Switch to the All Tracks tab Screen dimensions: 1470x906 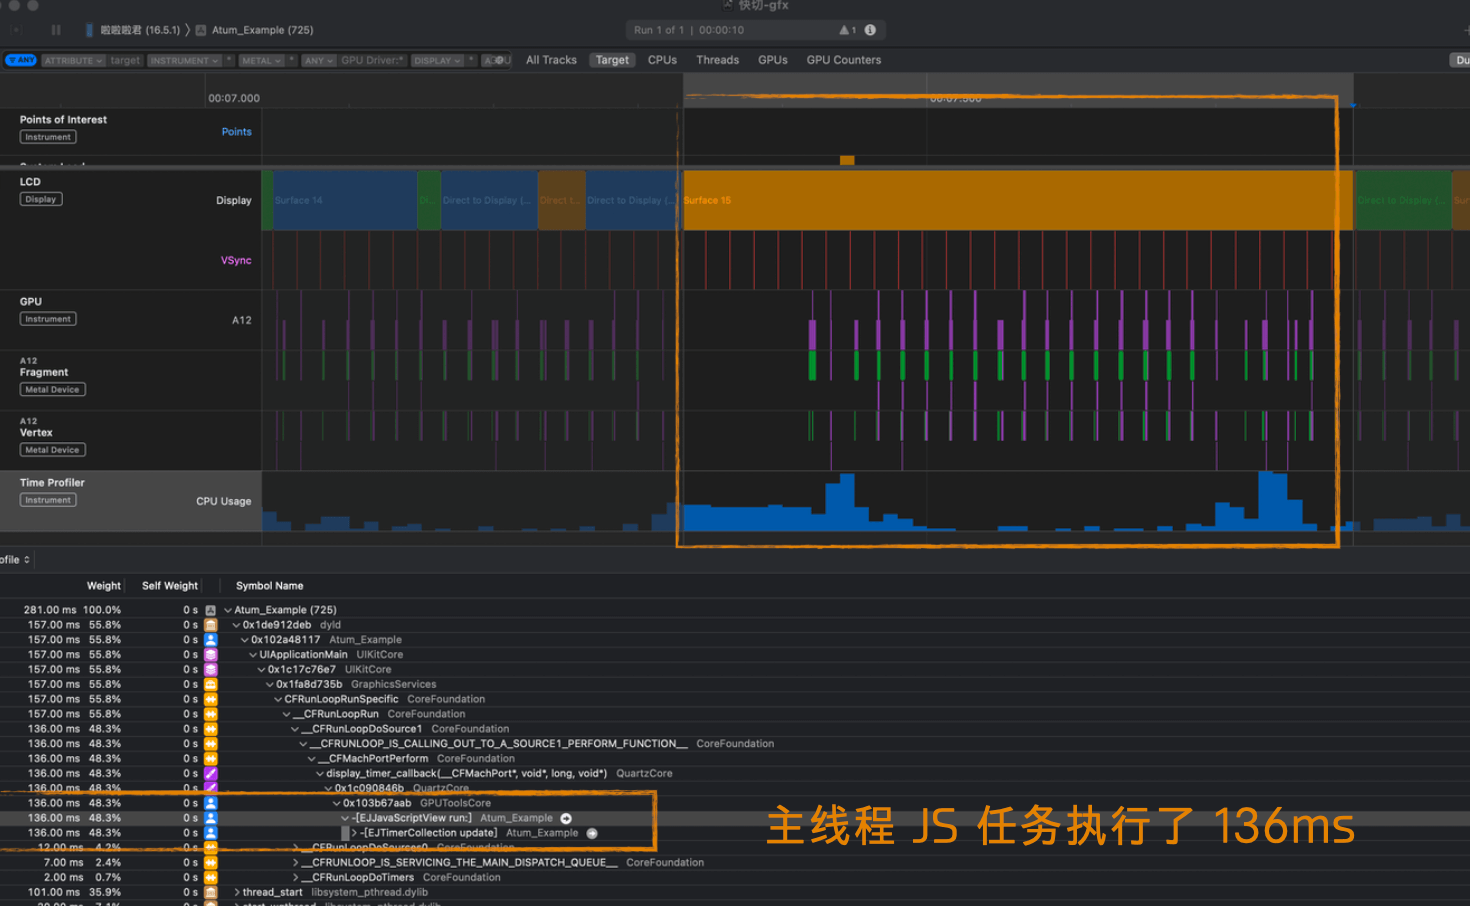pos(551,60)
